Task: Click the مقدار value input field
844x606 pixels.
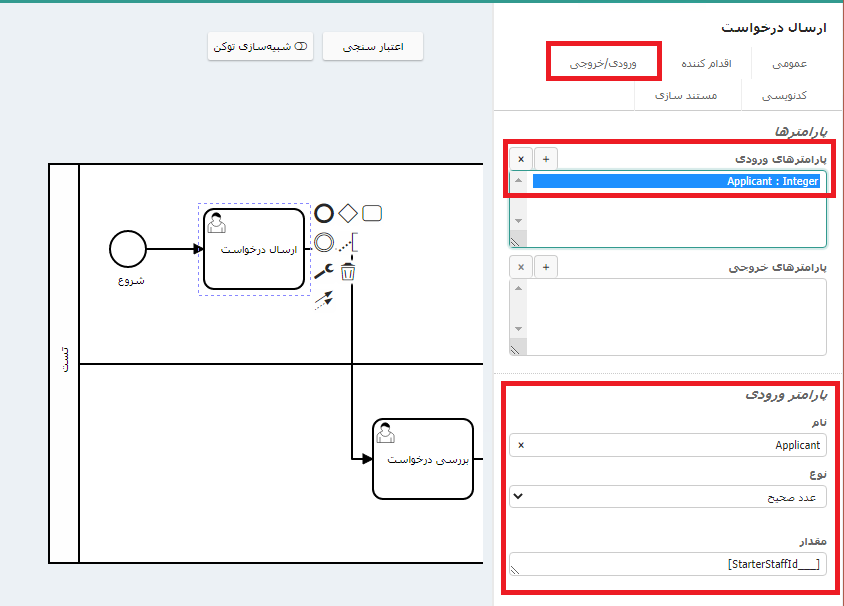Action: 667,565
